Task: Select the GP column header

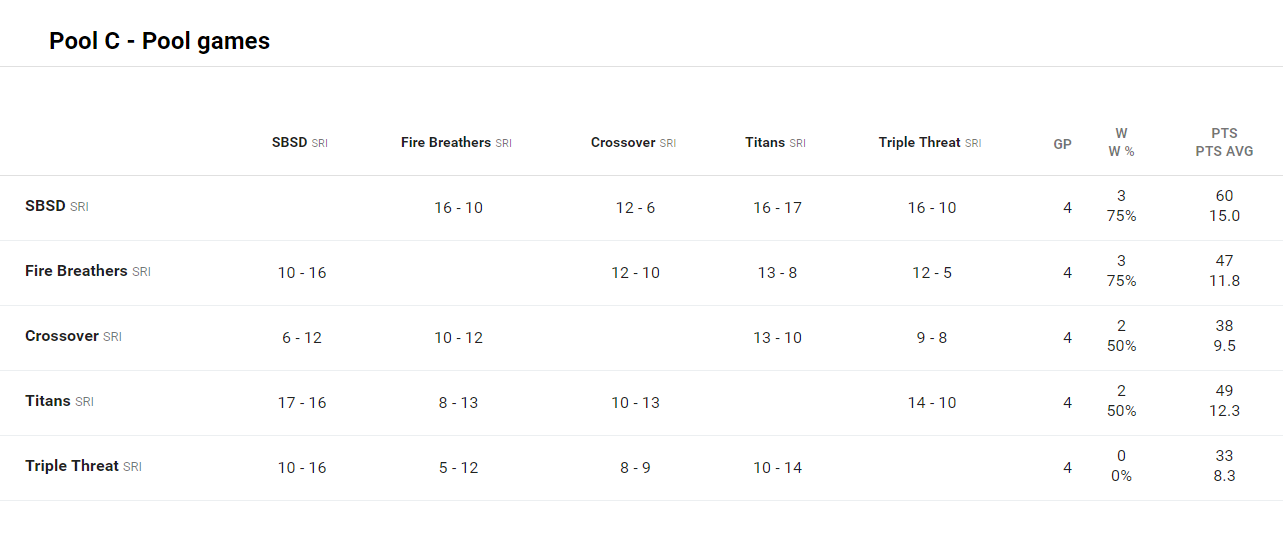Action: point(1062,144)
